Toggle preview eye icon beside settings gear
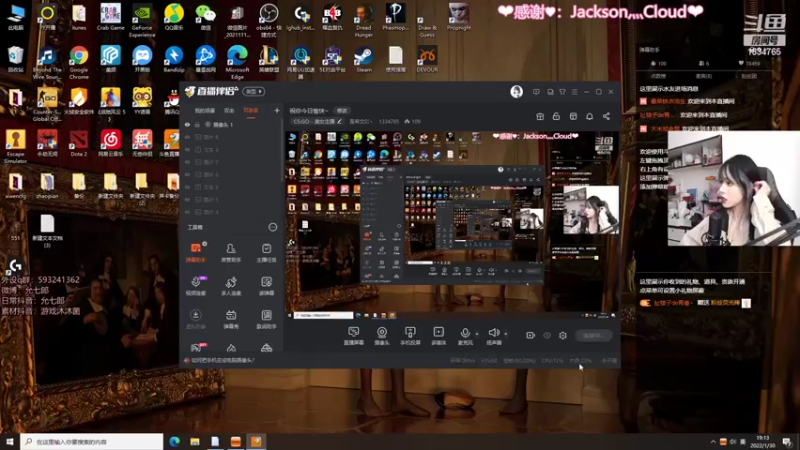The image size is (800, 450). click(547, 335)
